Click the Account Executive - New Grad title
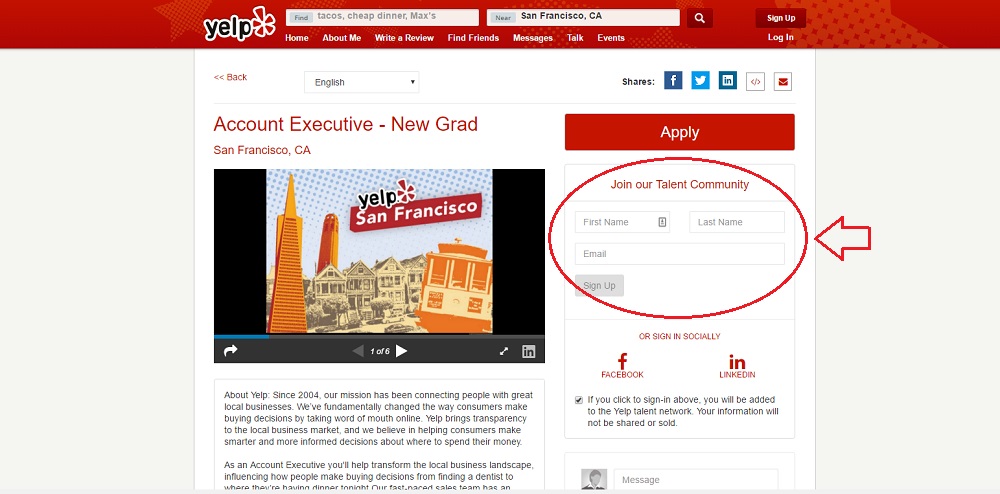 [x=346, y=124]
